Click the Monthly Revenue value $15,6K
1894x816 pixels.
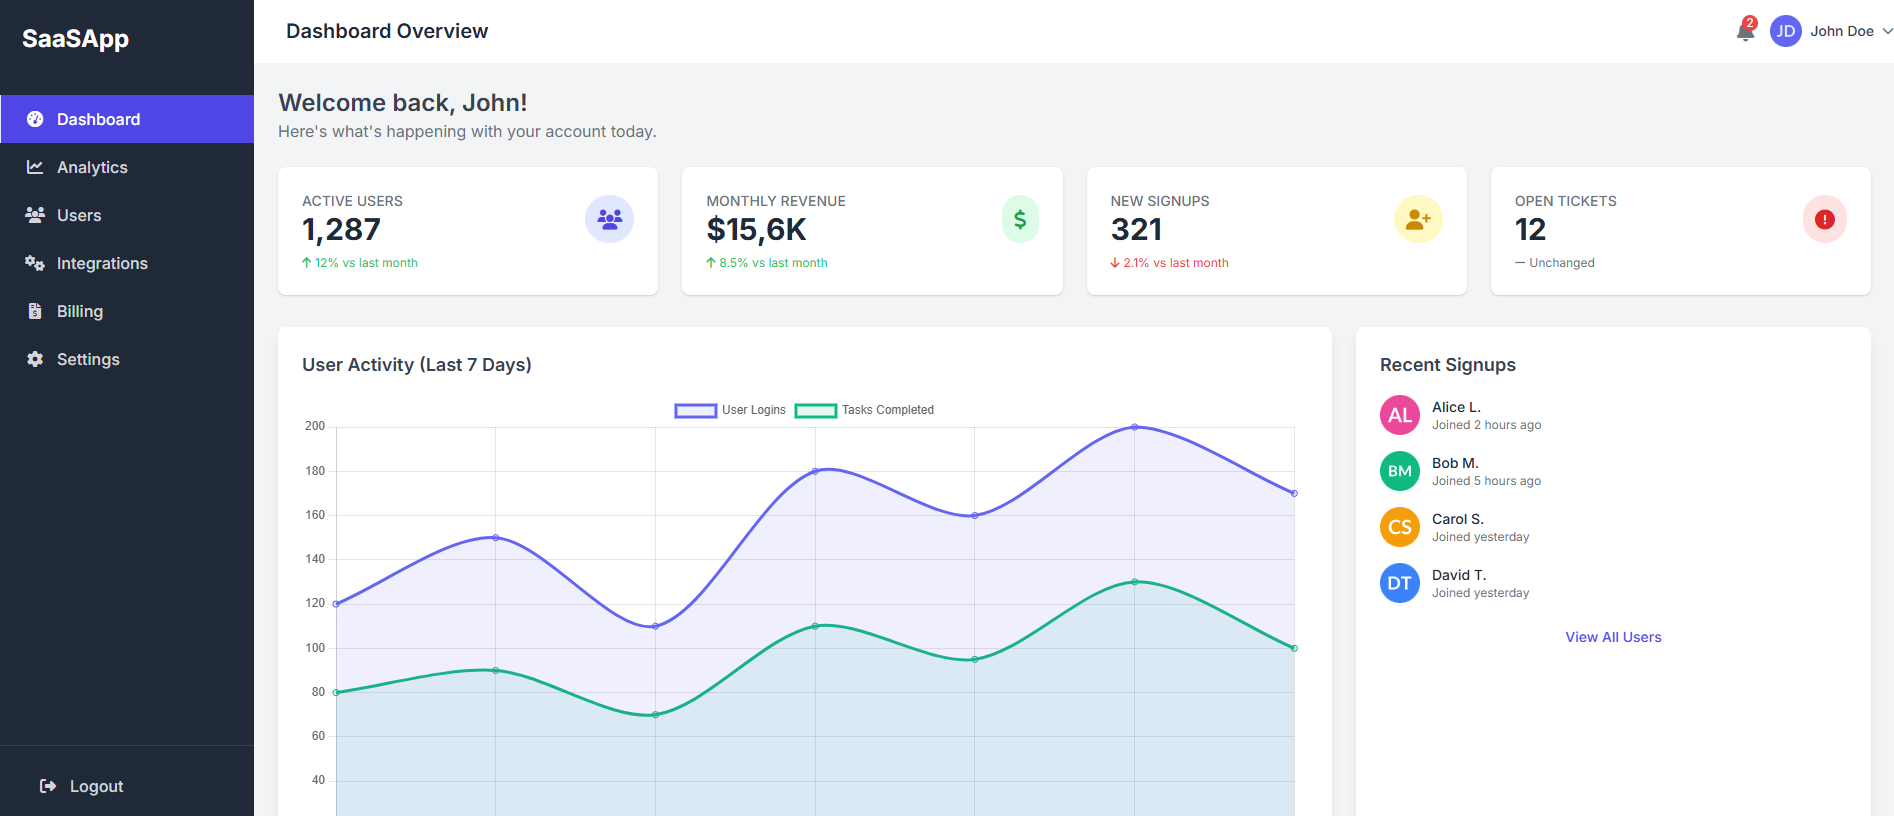pos(756,230)
